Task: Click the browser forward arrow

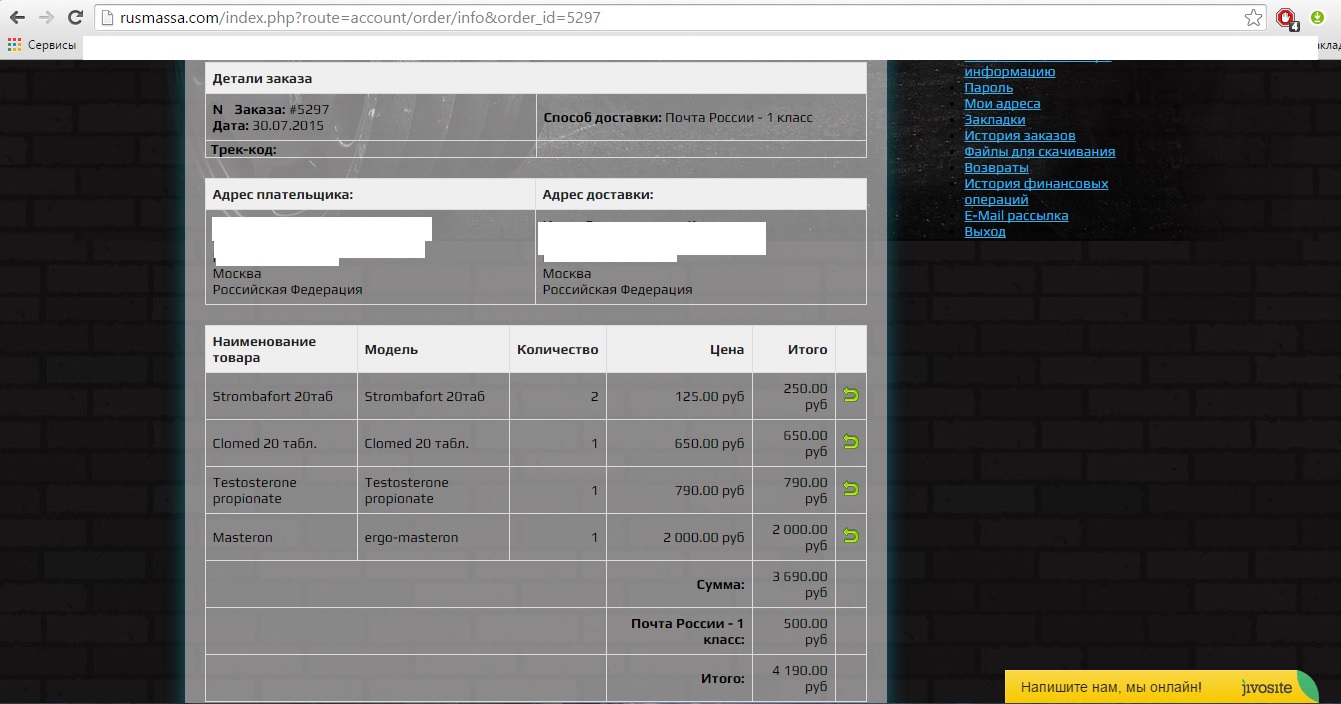Action: click(x=46, y=18)
